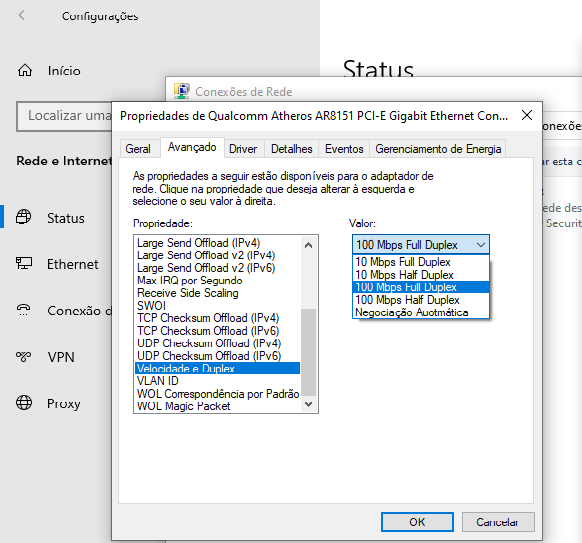Open the Gerenciamento de Energia tab
This screenshot has height=543, width=582.
point(438,149)
